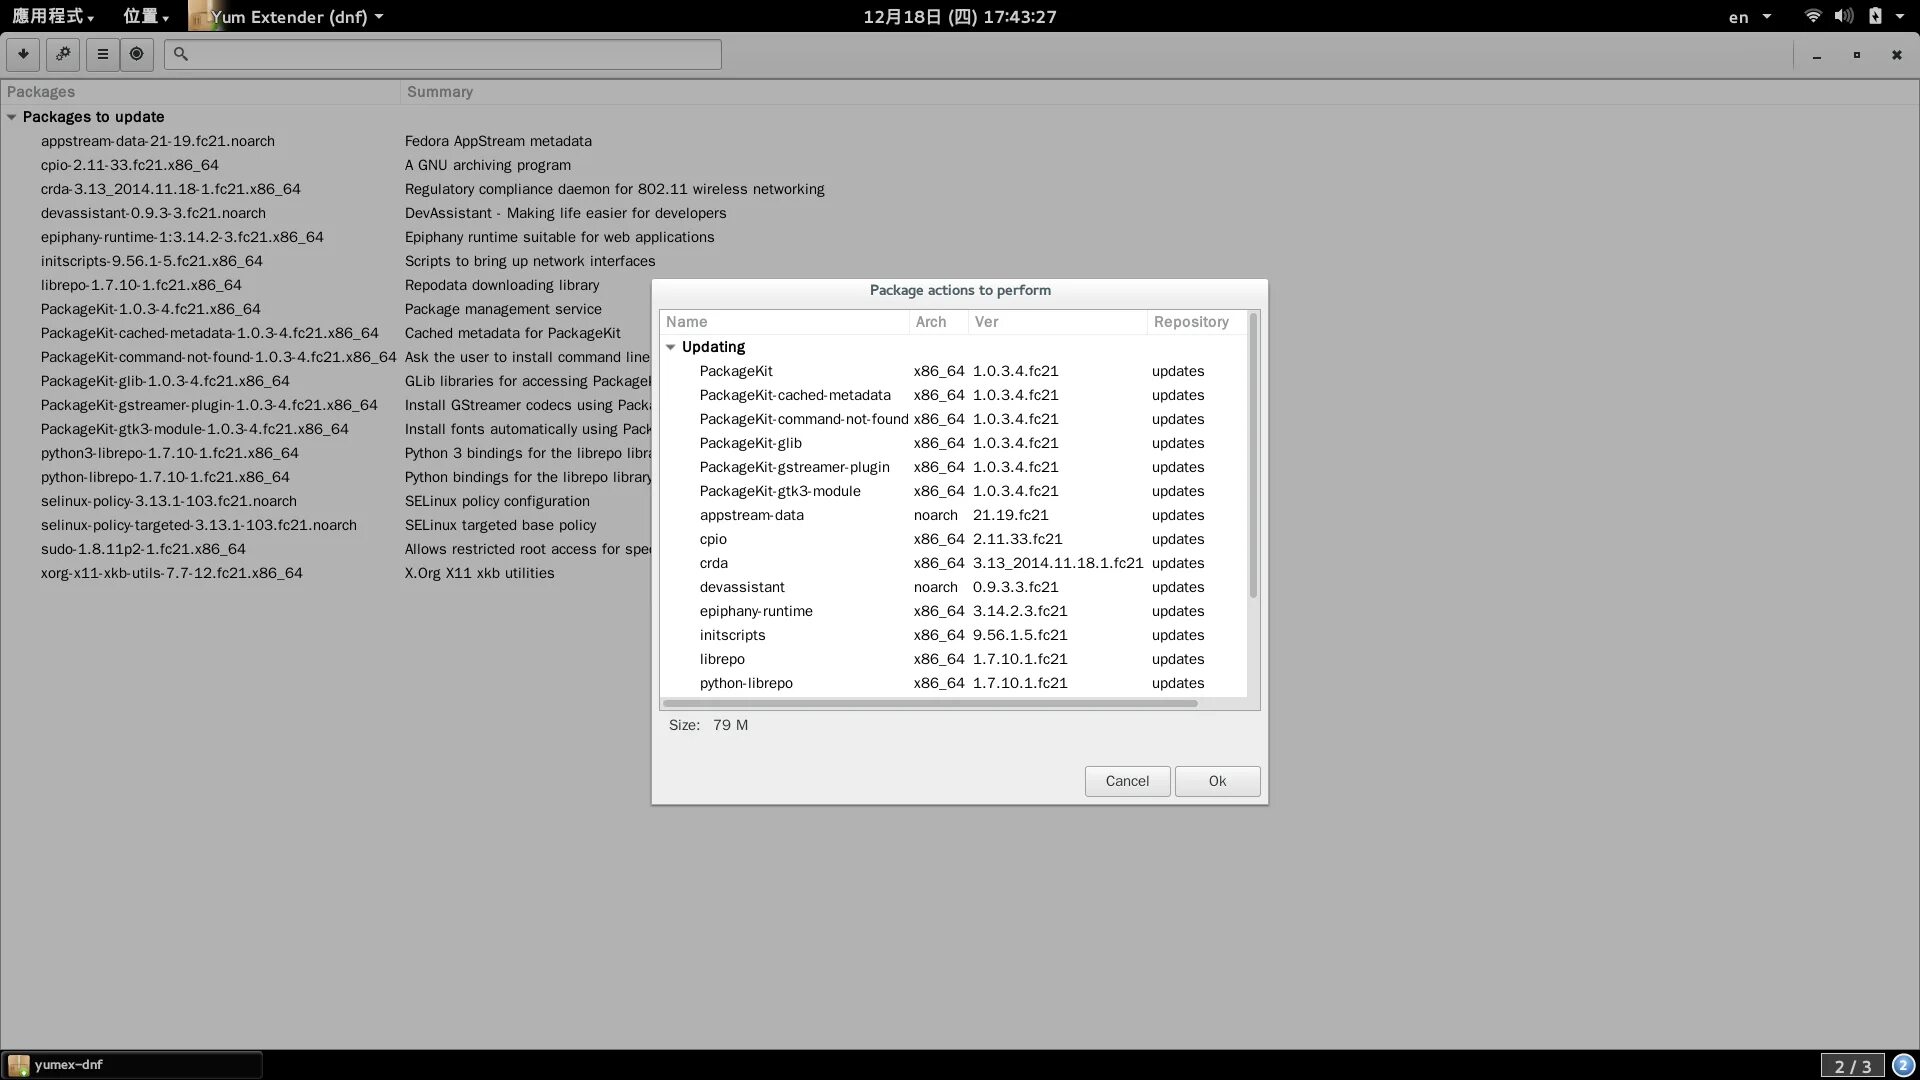Open the volume speaker tray icon
1920x1080 pixels.
[x=1843, y=16]
